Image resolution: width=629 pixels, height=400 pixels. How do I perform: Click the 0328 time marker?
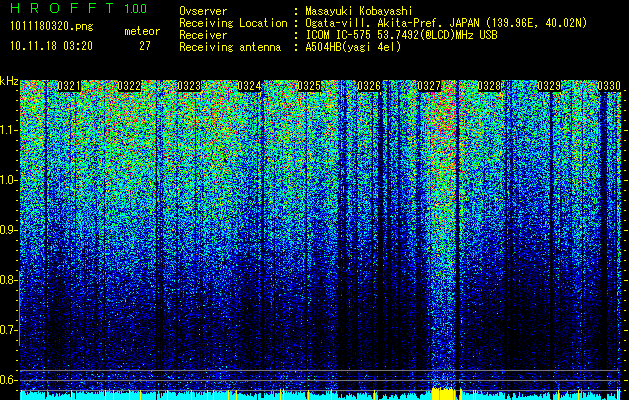(x=489, y=86)
